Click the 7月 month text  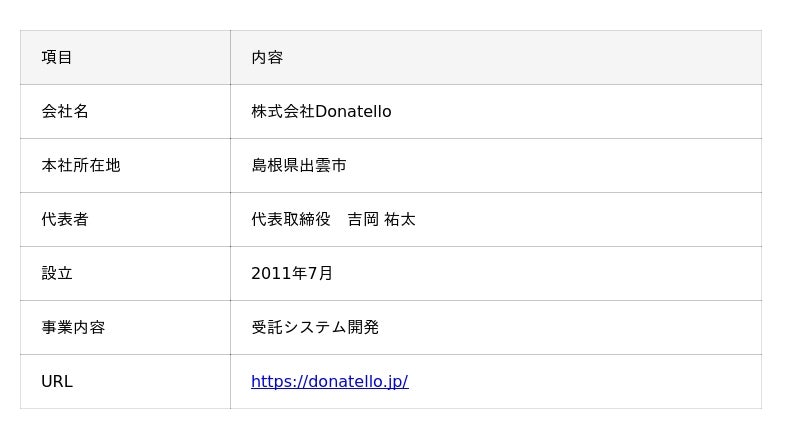(320, 273)
